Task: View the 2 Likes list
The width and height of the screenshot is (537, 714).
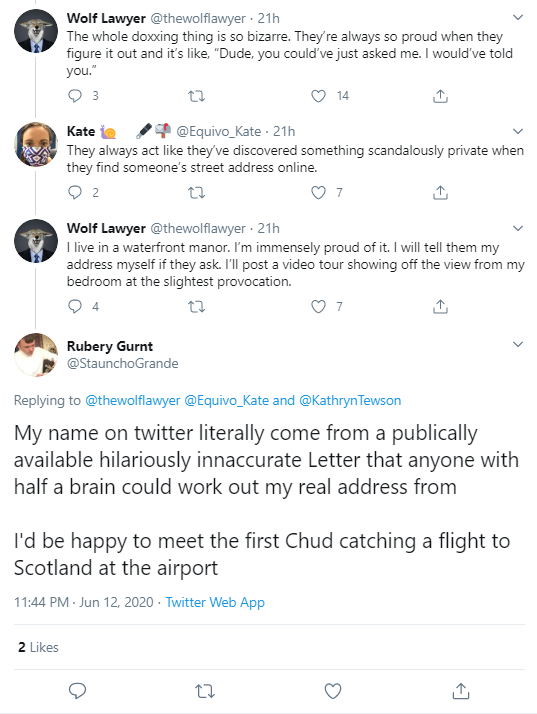Action: click(38, 647)
